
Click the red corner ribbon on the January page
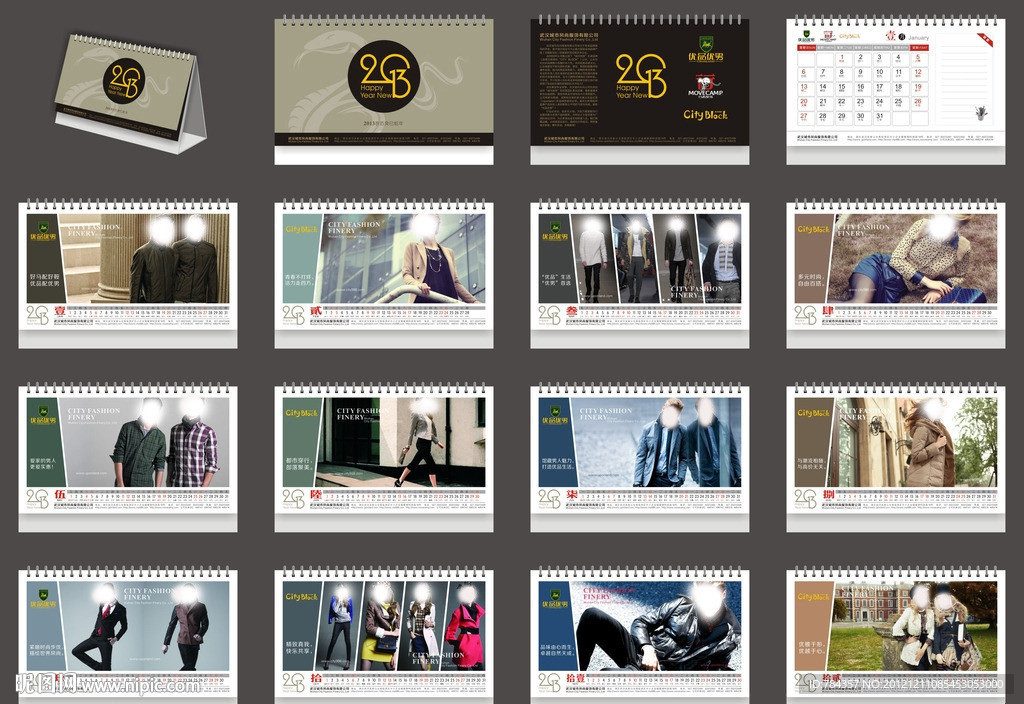tap(985, 40)
